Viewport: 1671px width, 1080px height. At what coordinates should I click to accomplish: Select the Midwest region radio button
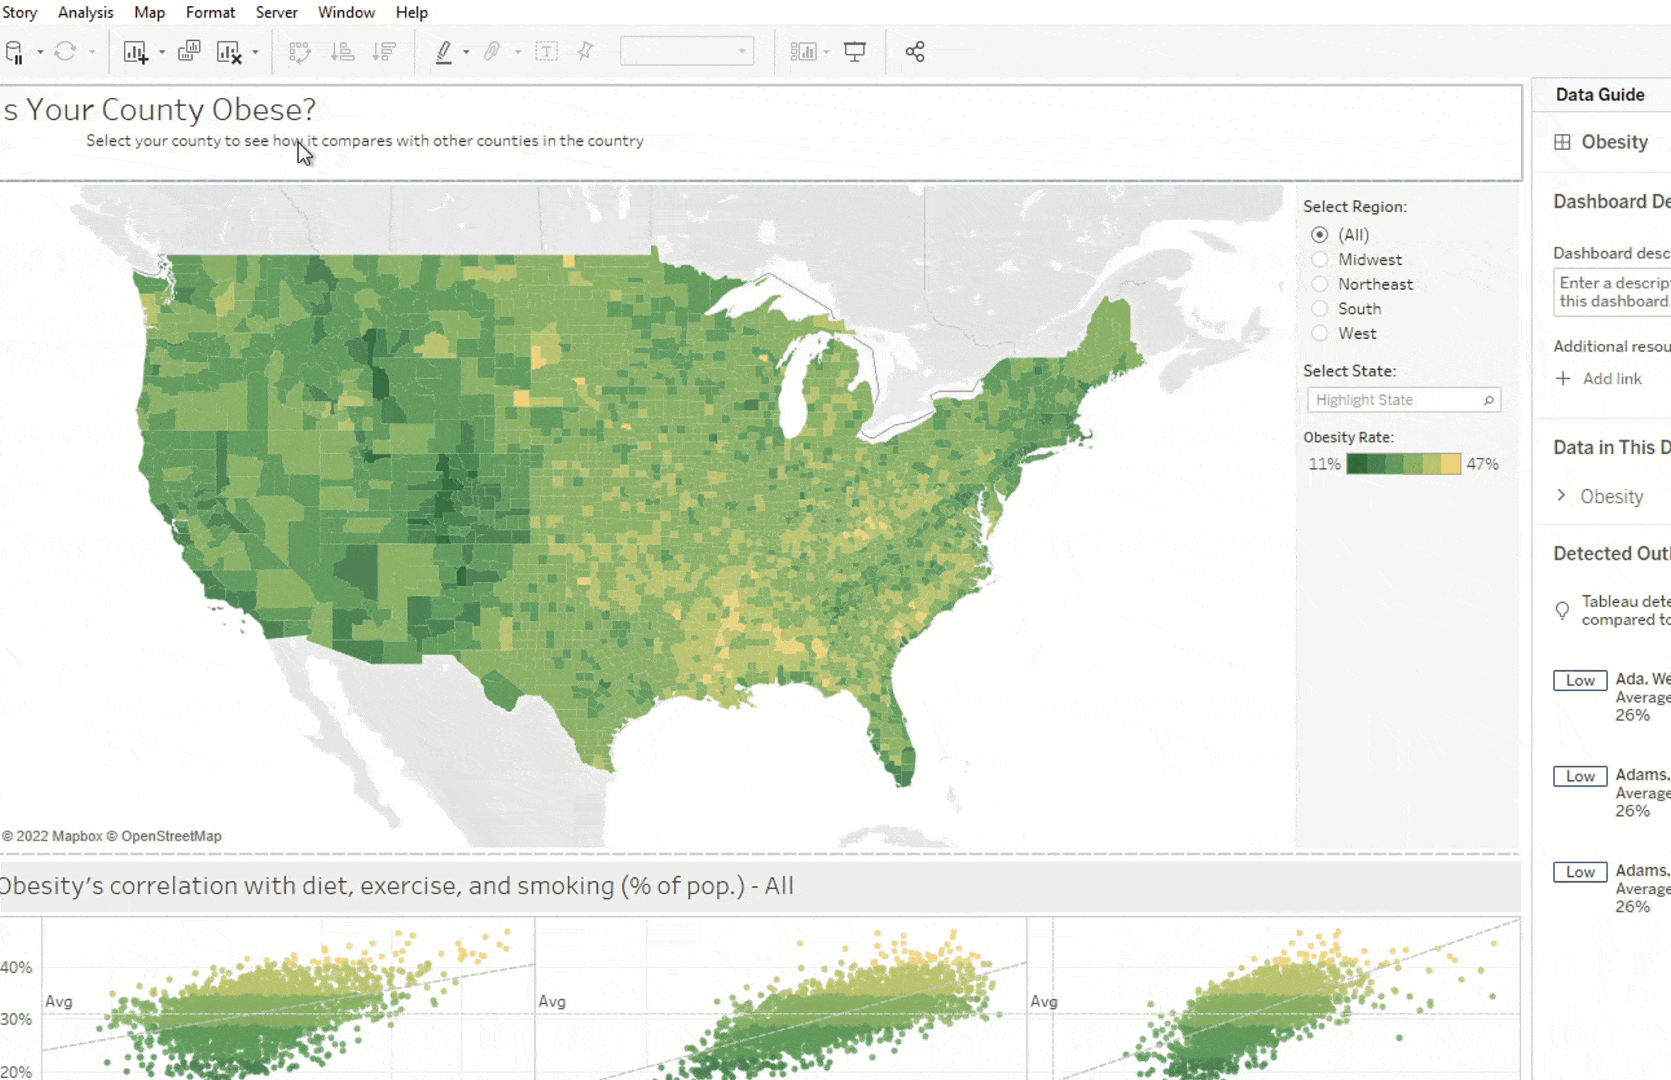1320,260
